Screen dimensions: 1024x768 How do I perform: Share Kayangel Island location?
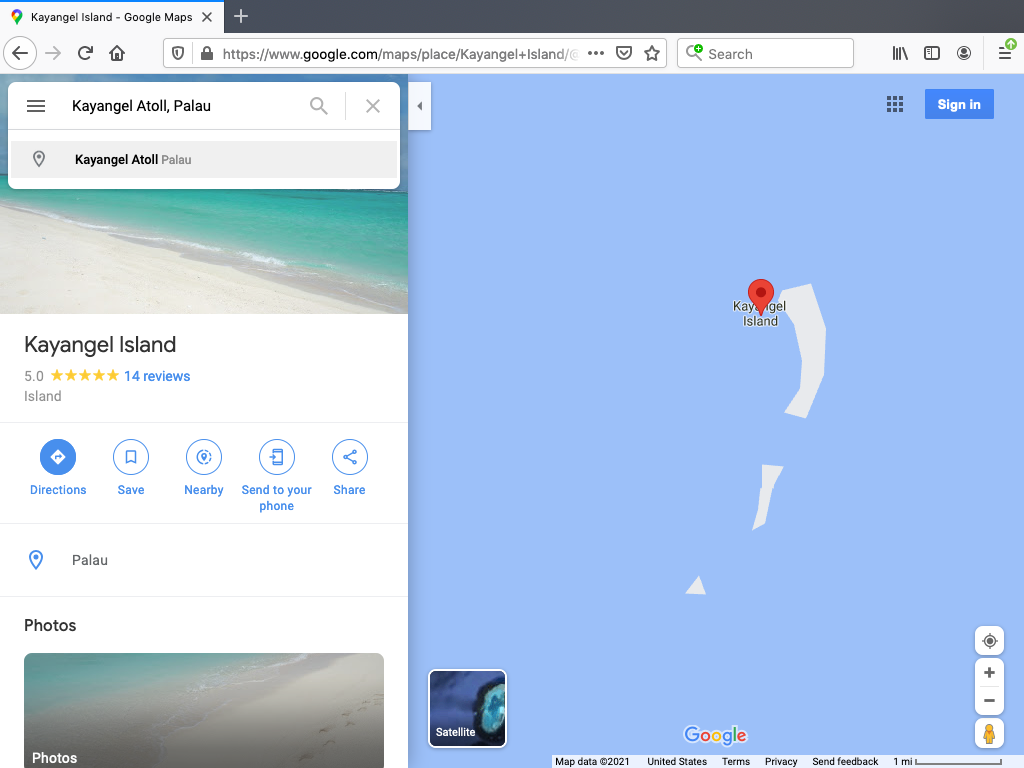350,458
